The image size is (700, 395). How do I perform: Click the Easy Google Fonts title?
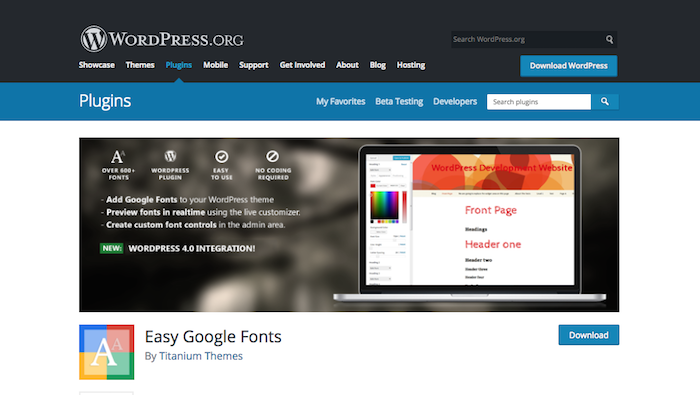213,337
